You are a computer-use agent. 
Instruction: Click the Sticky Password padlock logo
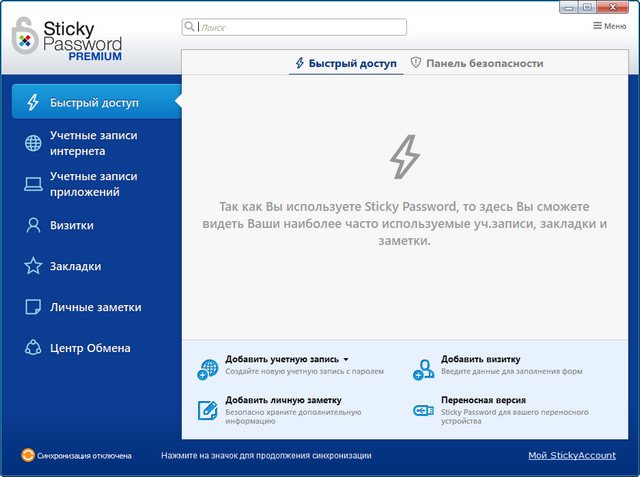coord(25,36)
